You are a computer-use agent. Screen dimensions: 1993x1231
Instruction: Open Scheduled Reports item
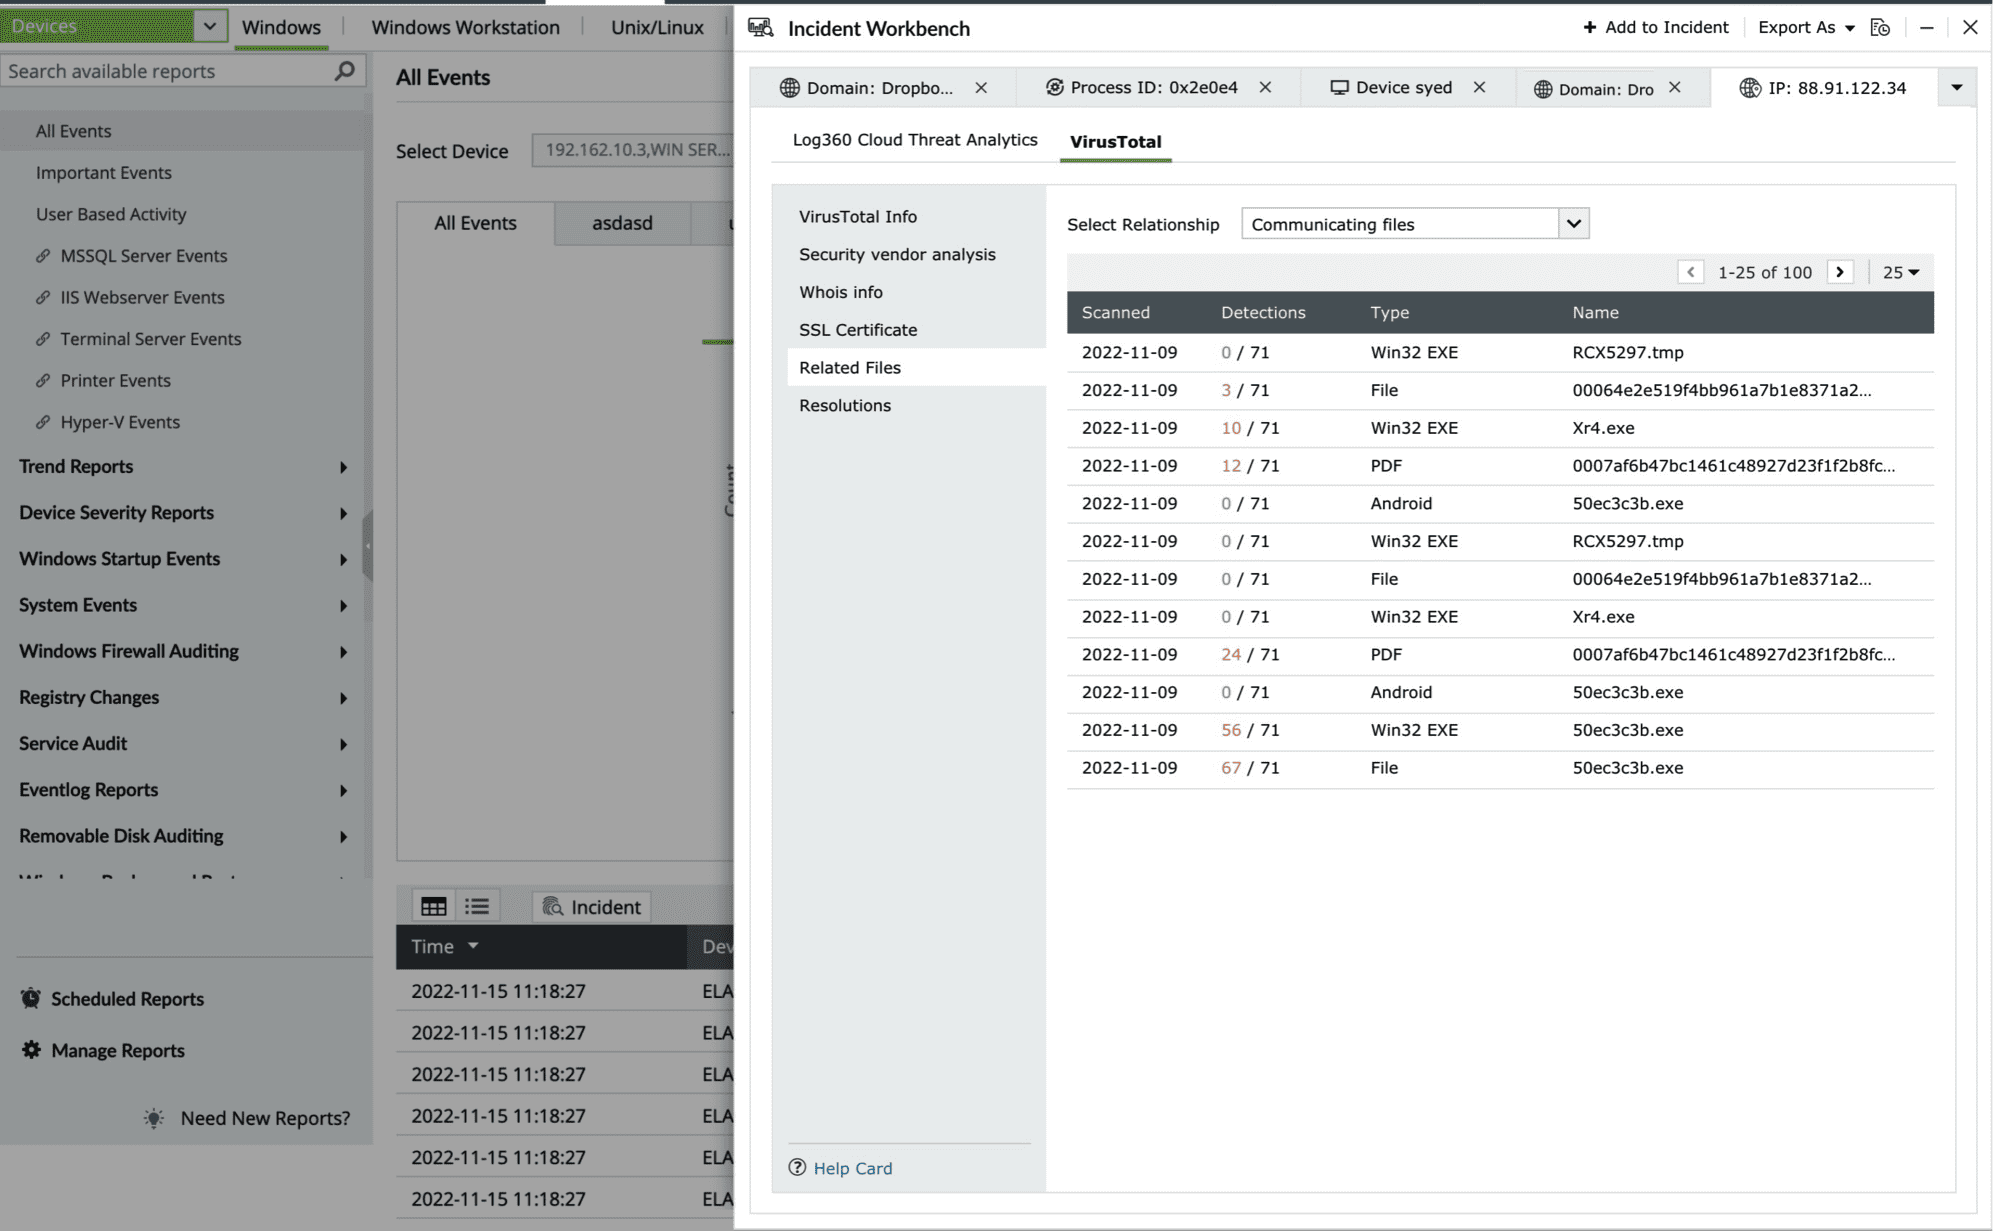(127, 999)
